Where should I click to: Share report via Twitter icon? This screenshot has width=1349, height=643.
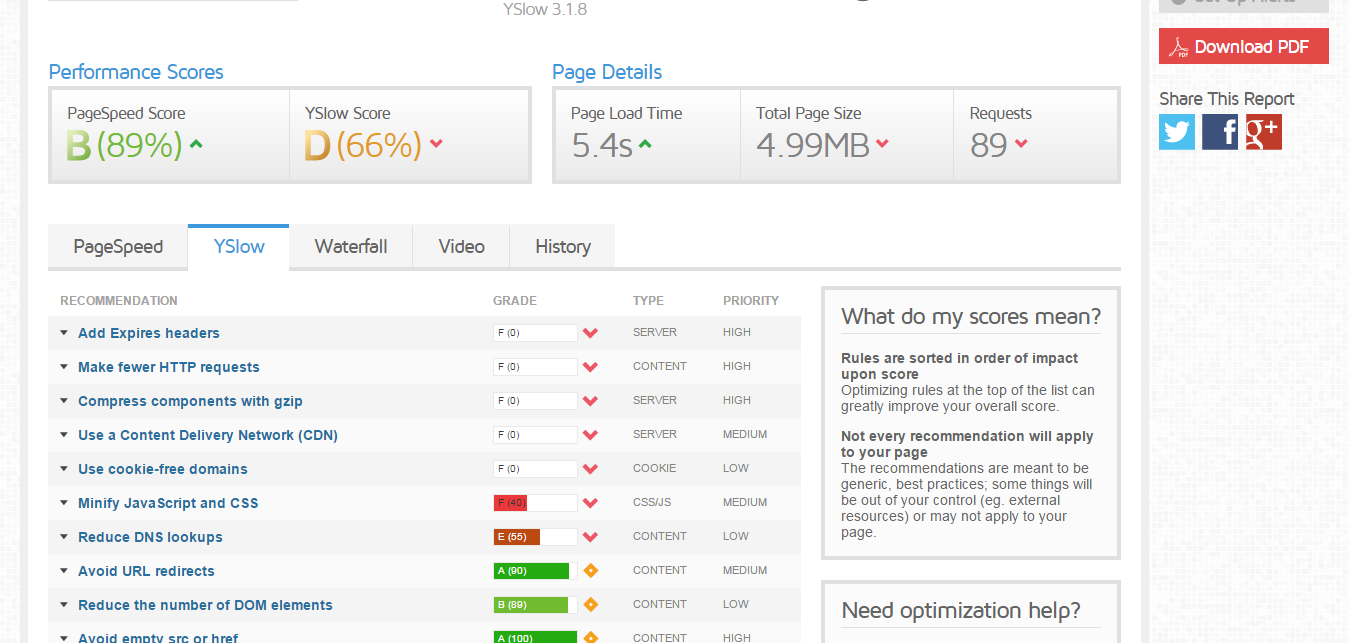coord(1177,132)
